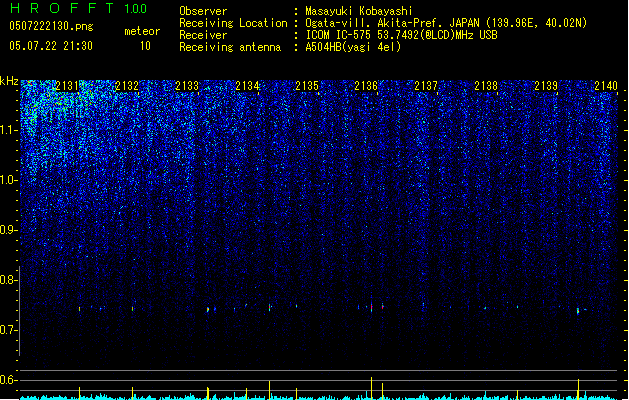629x400 pixels.
Task: Click the kHz axis unit label
Action: pos(9,81)
